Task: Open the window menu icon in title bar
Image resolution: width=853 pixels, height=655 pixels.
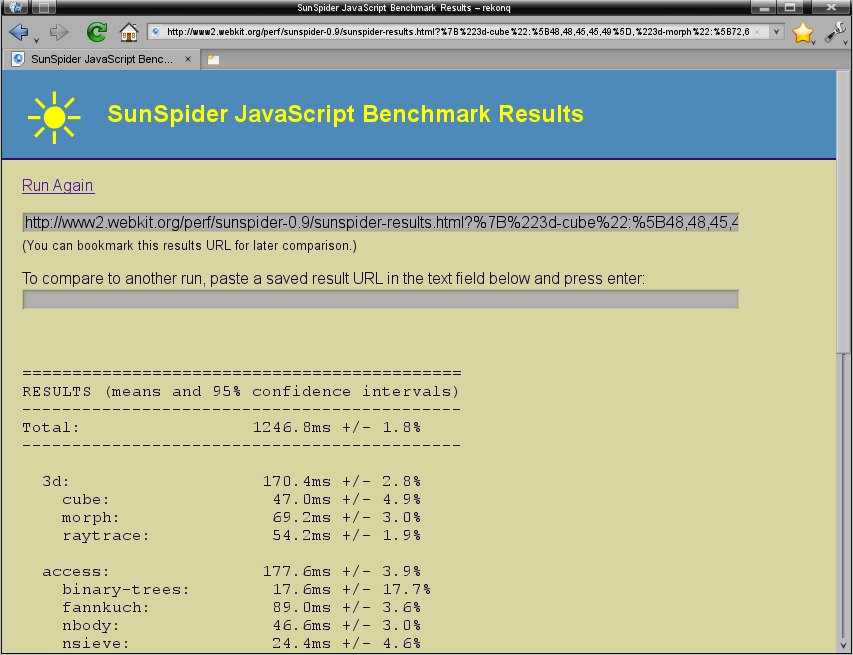Action: click(16, 7)
